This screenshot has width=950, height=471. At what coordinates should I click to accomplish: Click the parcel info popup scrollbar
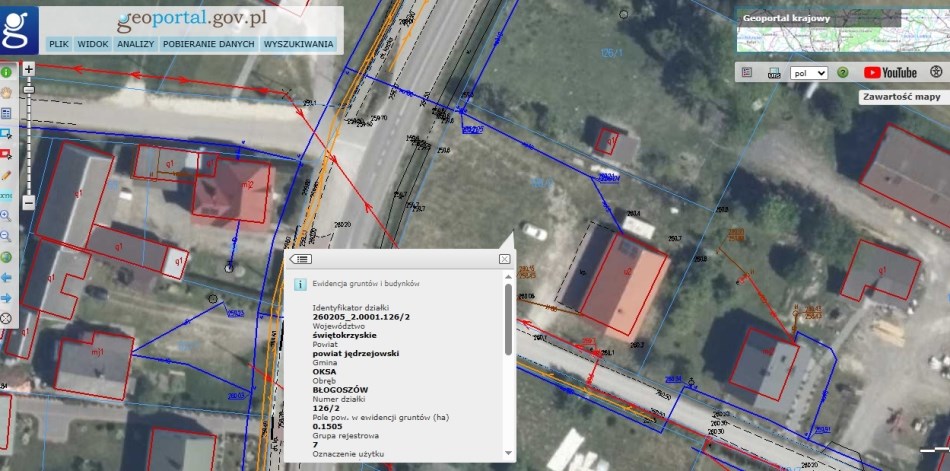click(x=508, y=320)
